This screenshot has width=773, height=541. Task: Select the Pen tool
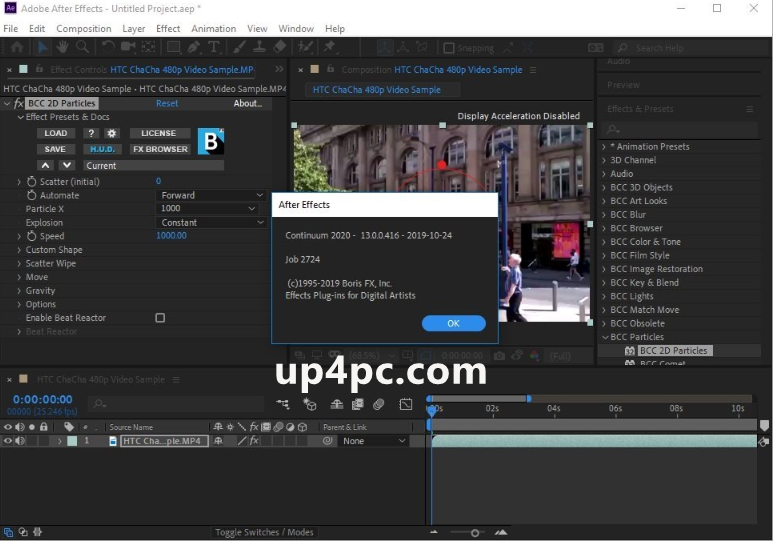click(193, 47)
